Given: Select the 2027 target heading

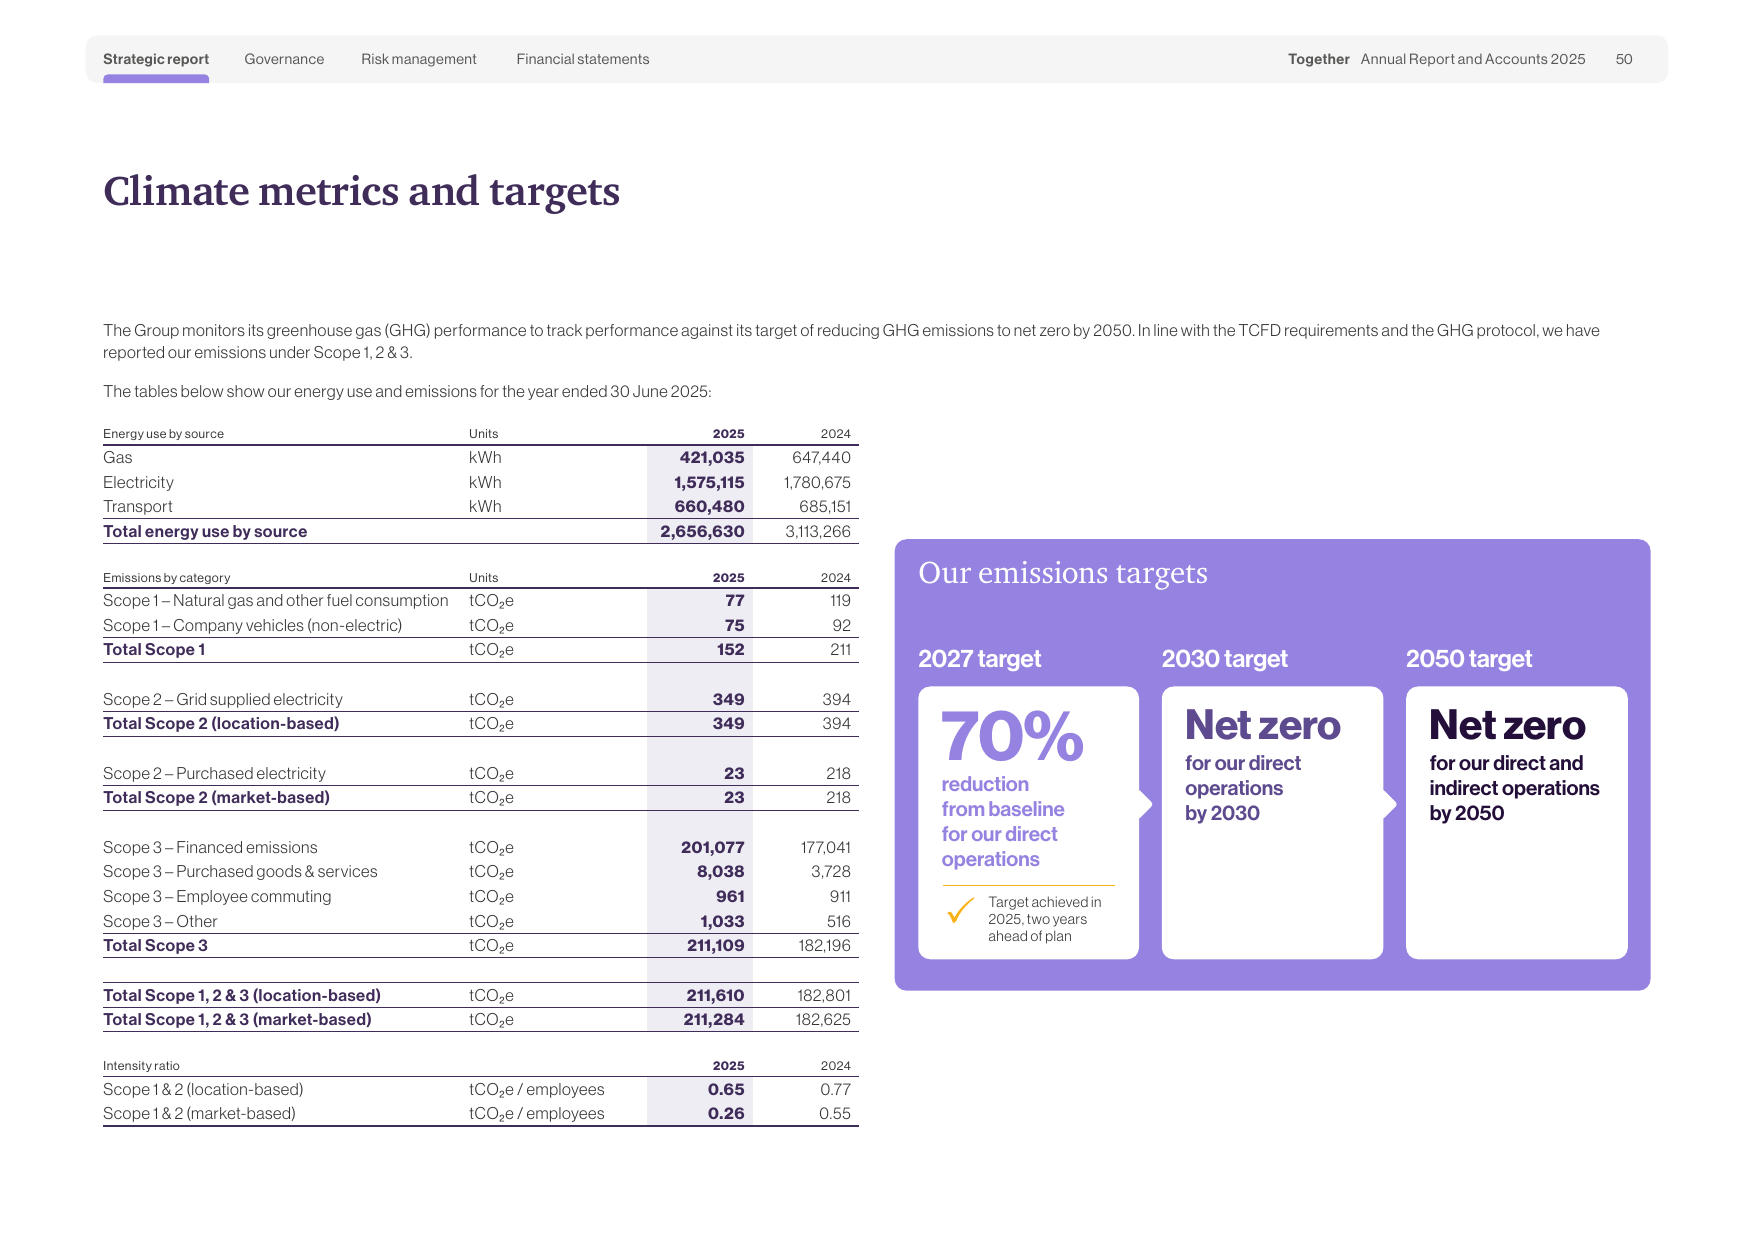Looking at the screenshot, I should tap(979, 659).
